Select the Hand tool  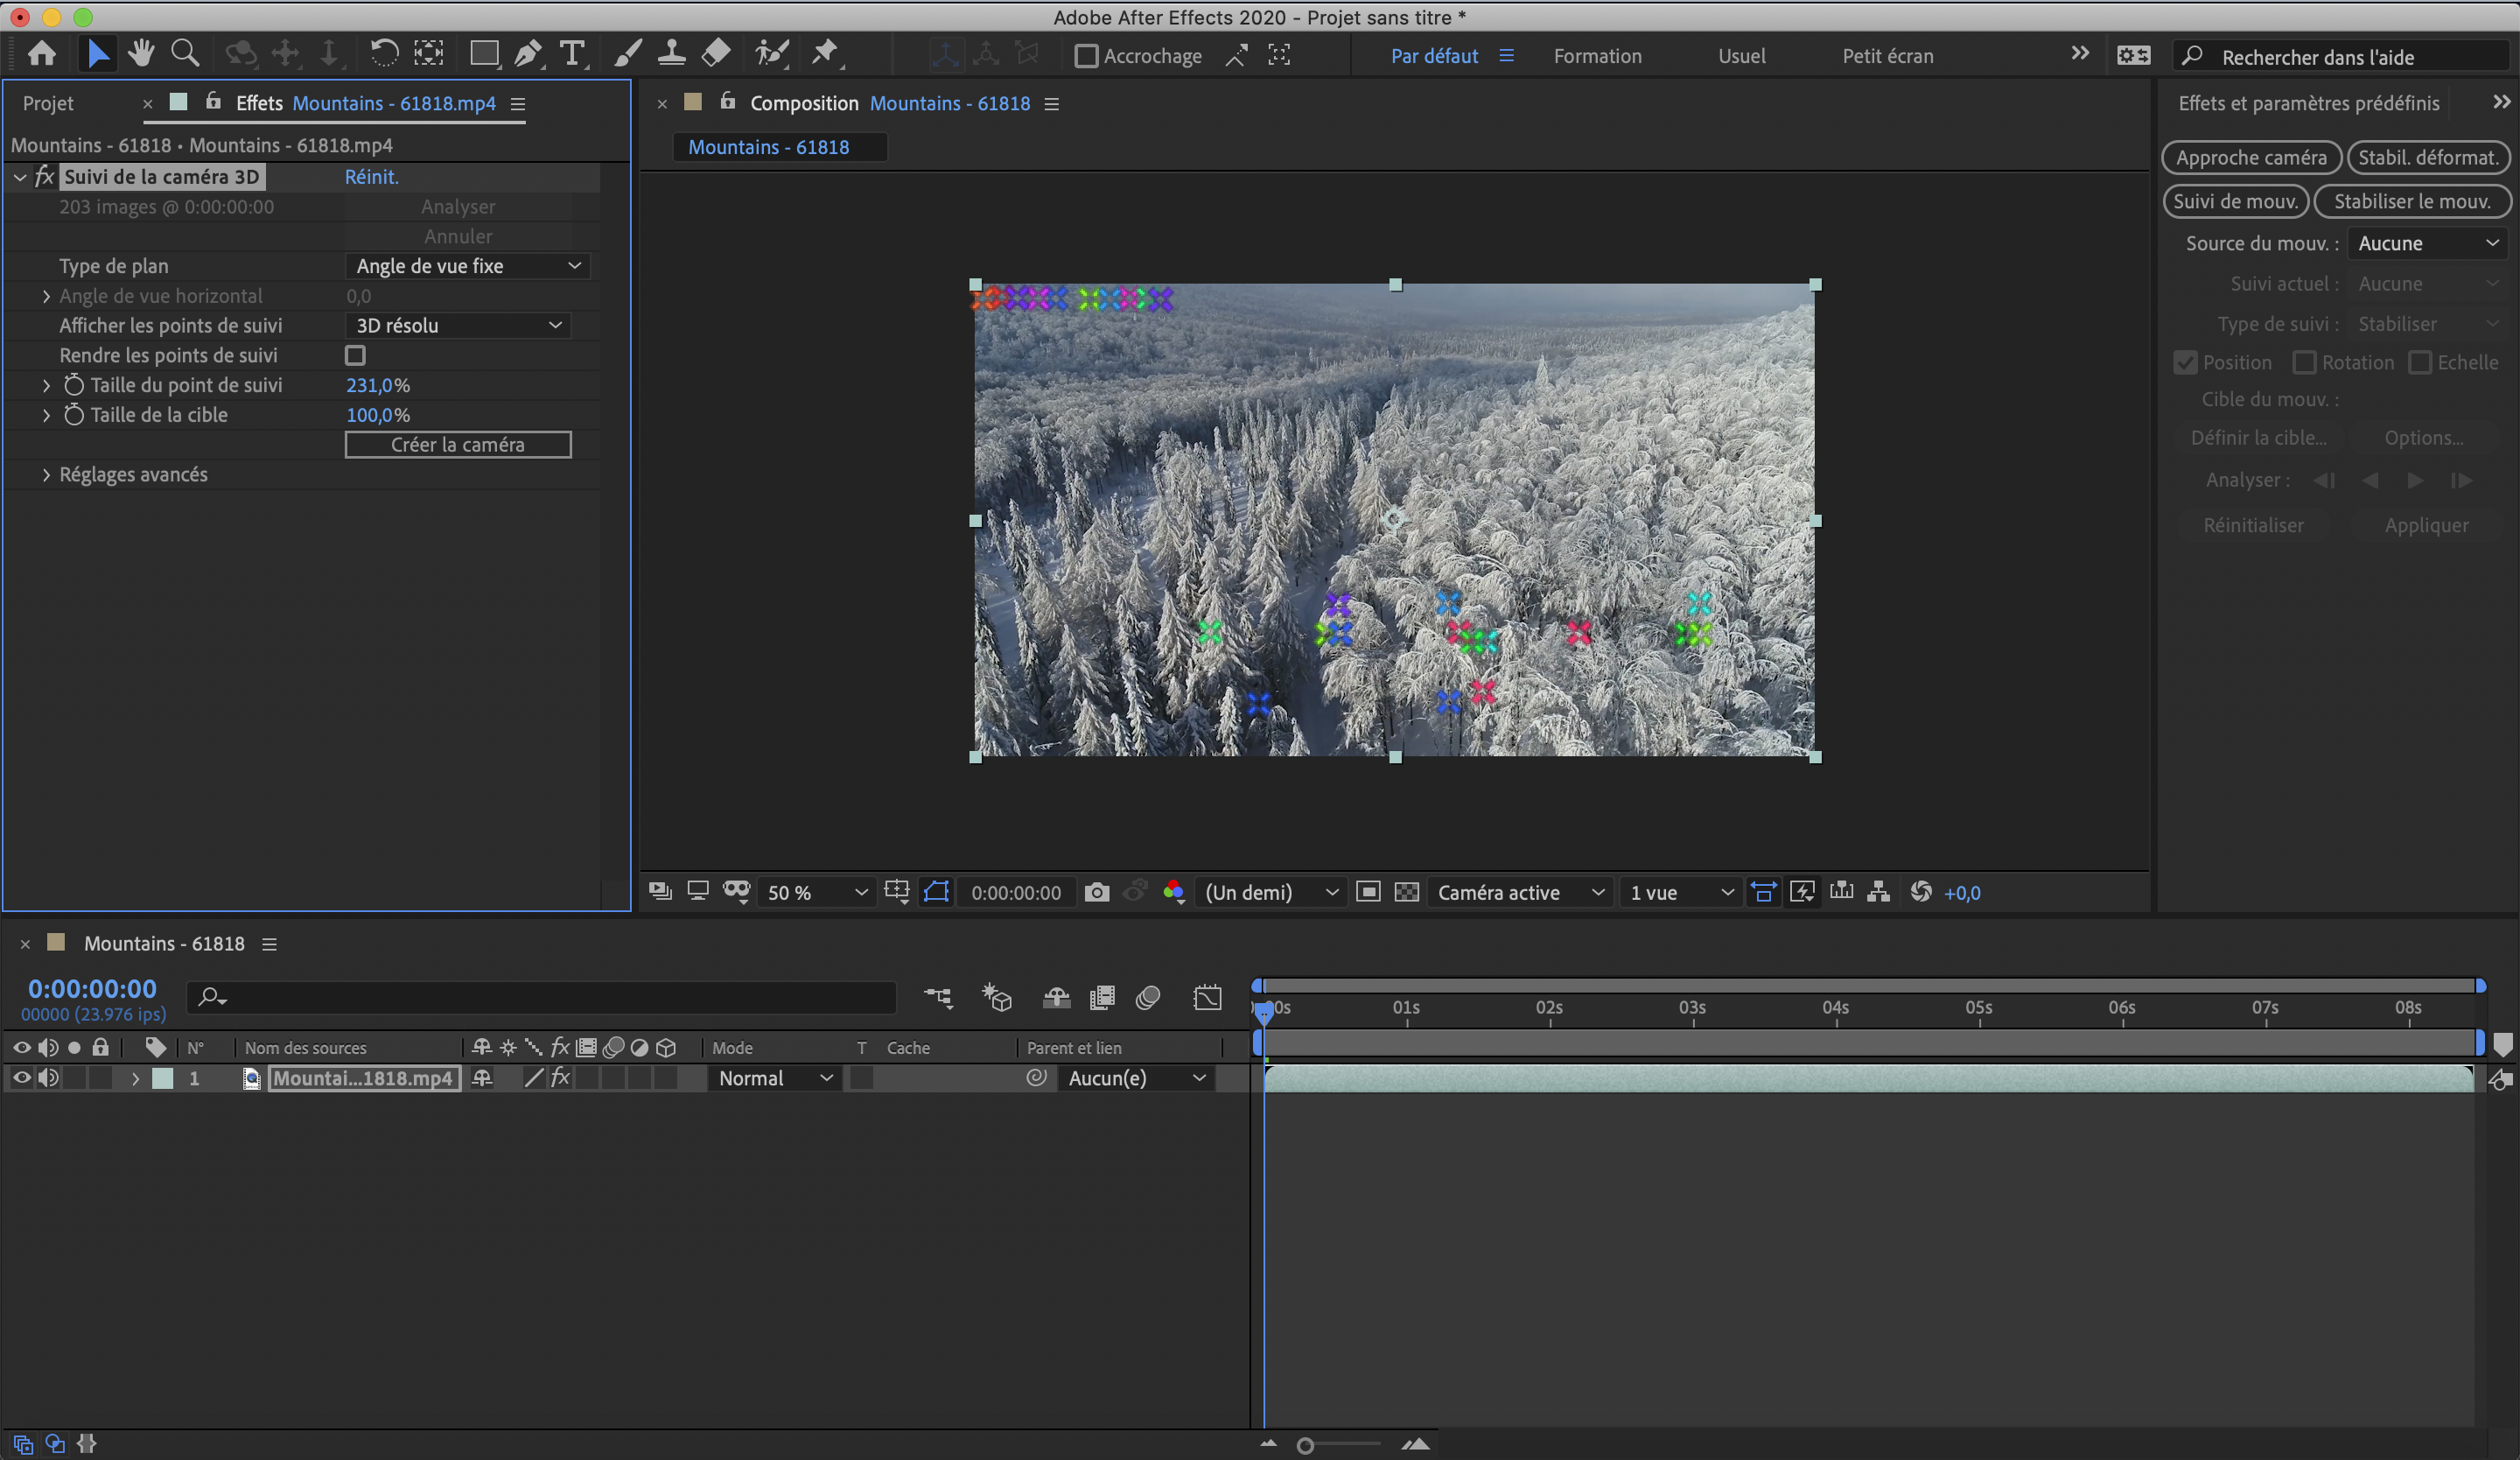tap(141, 54)
